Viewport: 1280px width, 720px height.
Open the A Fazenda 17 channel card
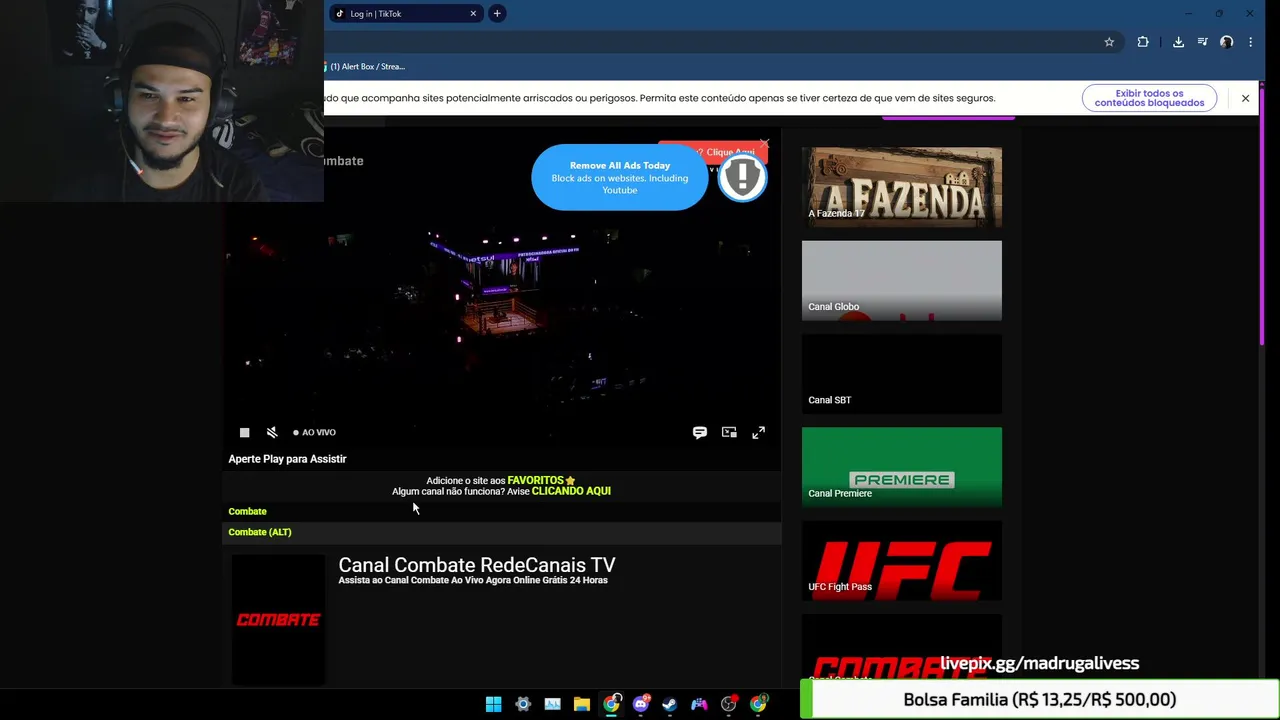click(x=901, y=187)
